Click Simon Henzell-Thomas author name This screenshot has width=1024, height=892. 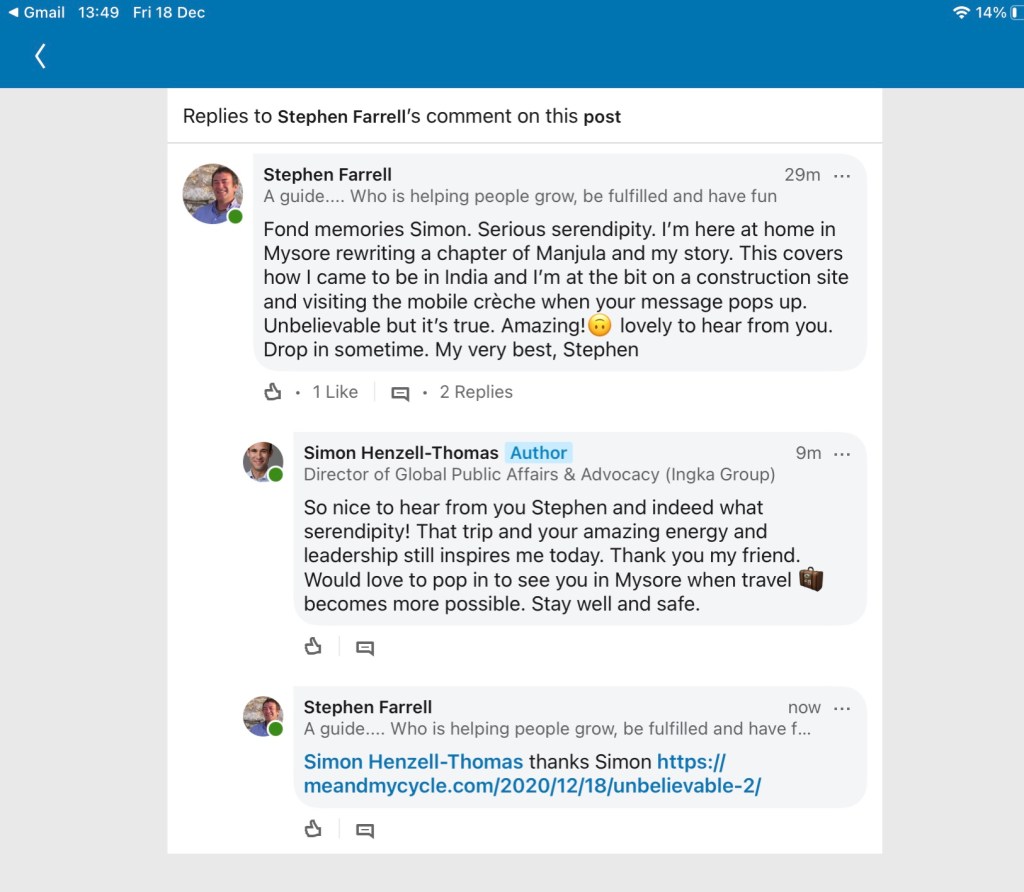[x=400, y=453]
